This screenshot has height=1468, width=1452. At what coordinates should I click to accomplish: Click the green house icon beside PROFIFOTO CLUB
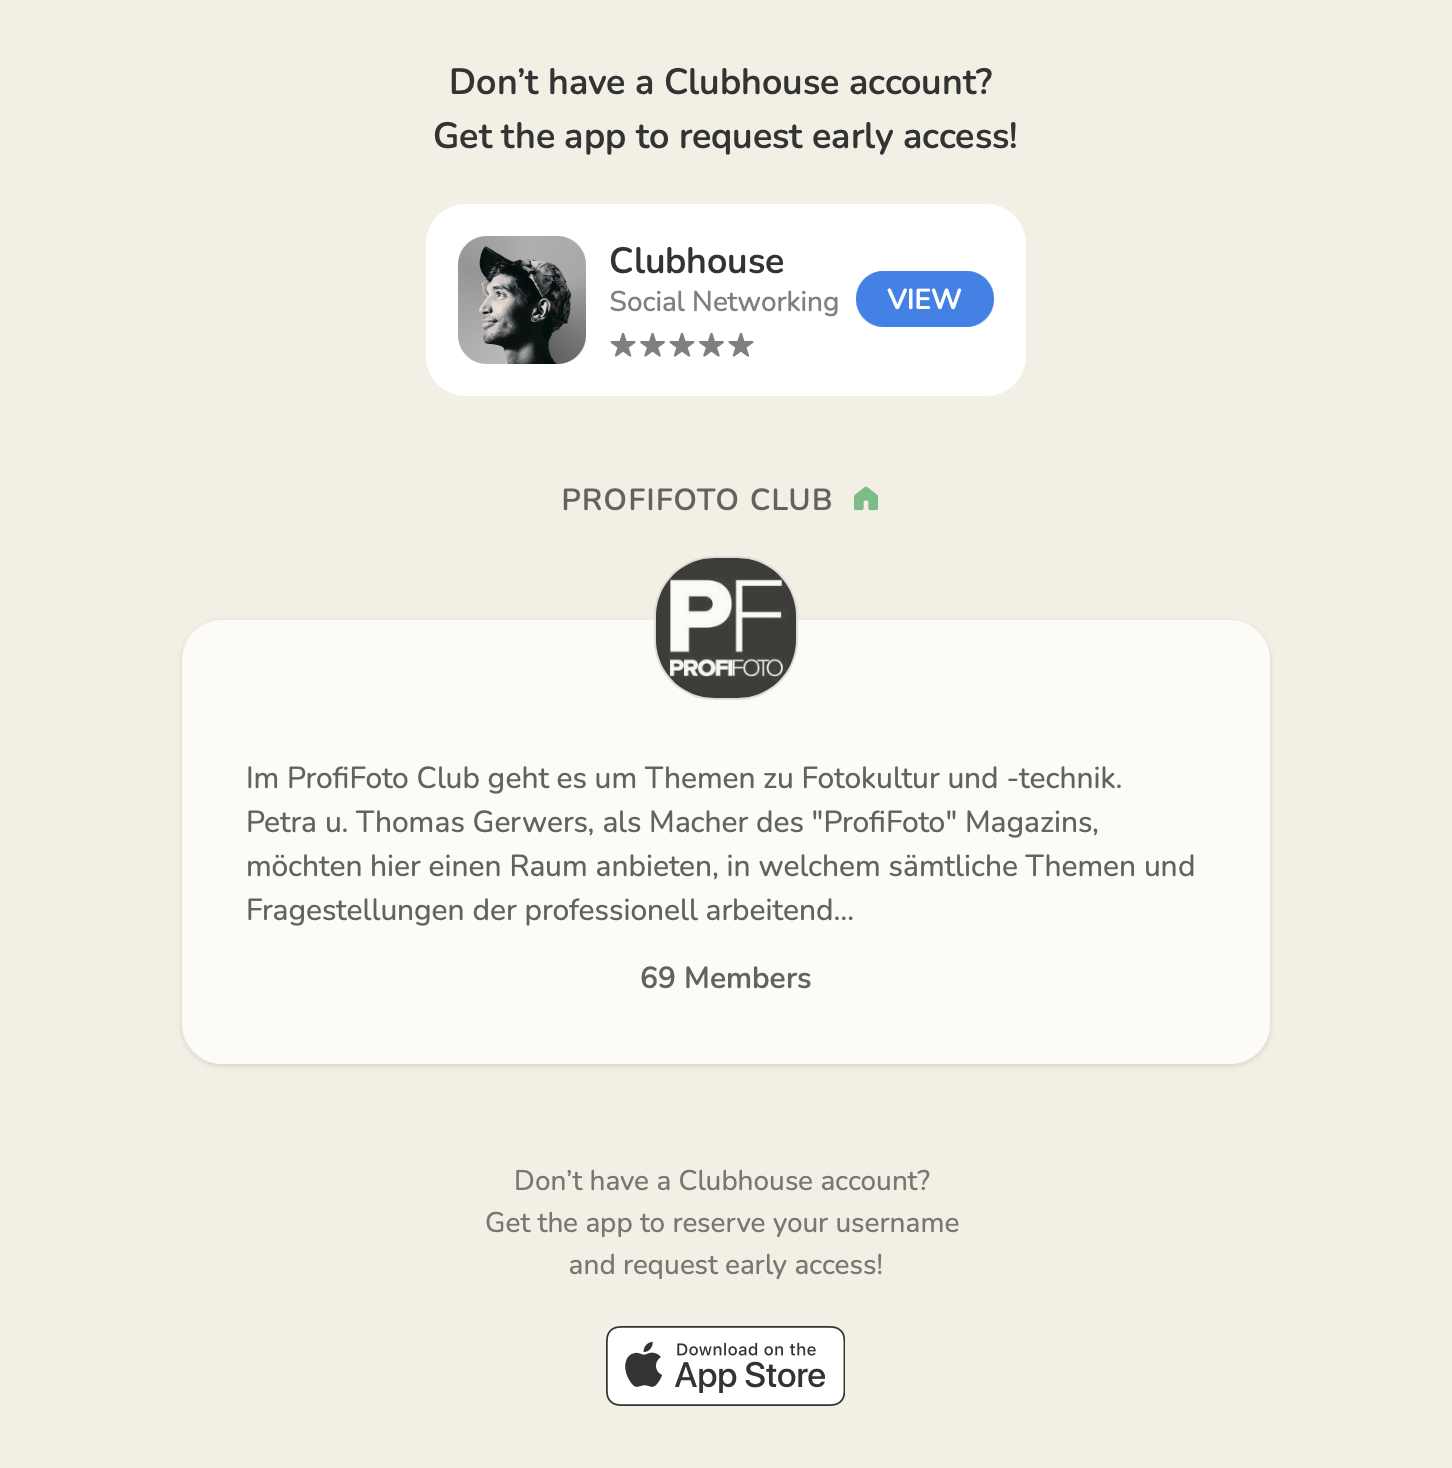pos(866,499)
